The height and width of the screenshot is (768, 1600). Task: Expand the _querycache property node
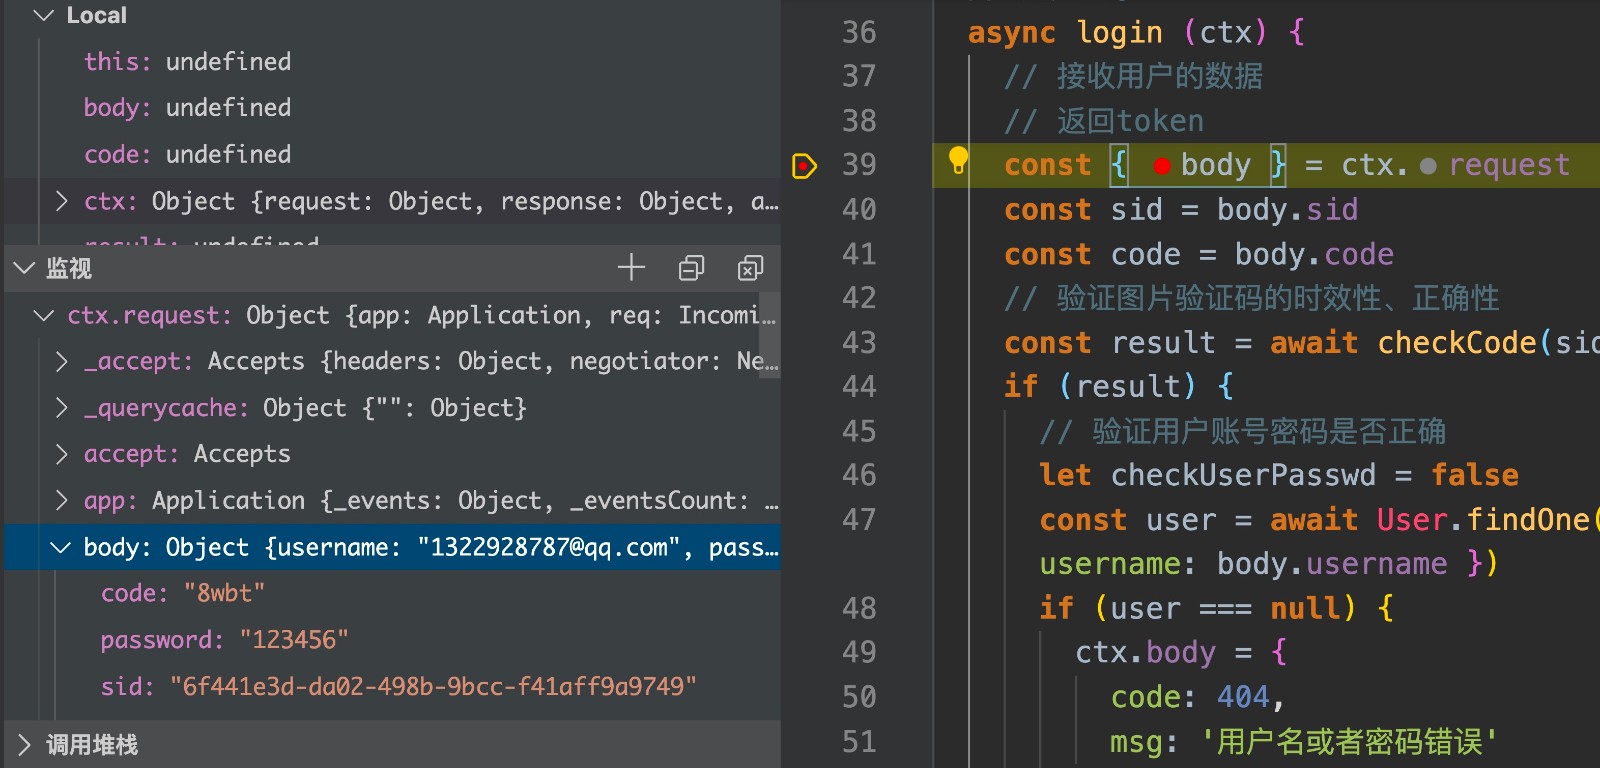[x=62, y=408]
